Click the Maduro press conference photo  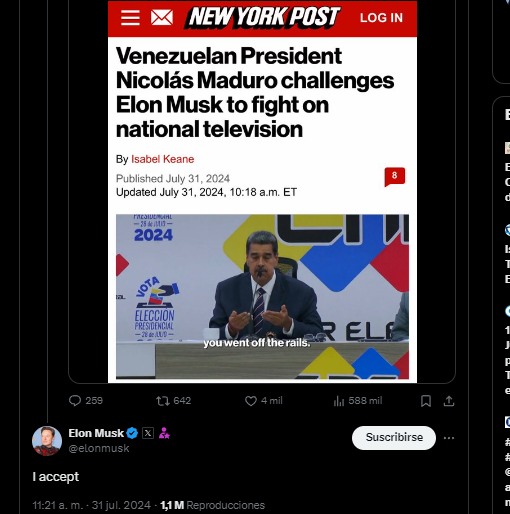click(262, 297)
